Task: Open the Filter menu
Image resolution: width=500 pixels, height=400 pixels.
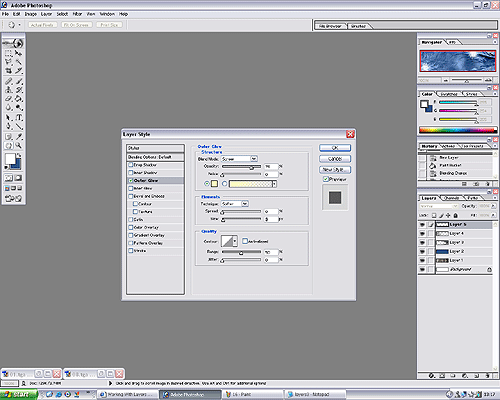Action: click(77, 14)
